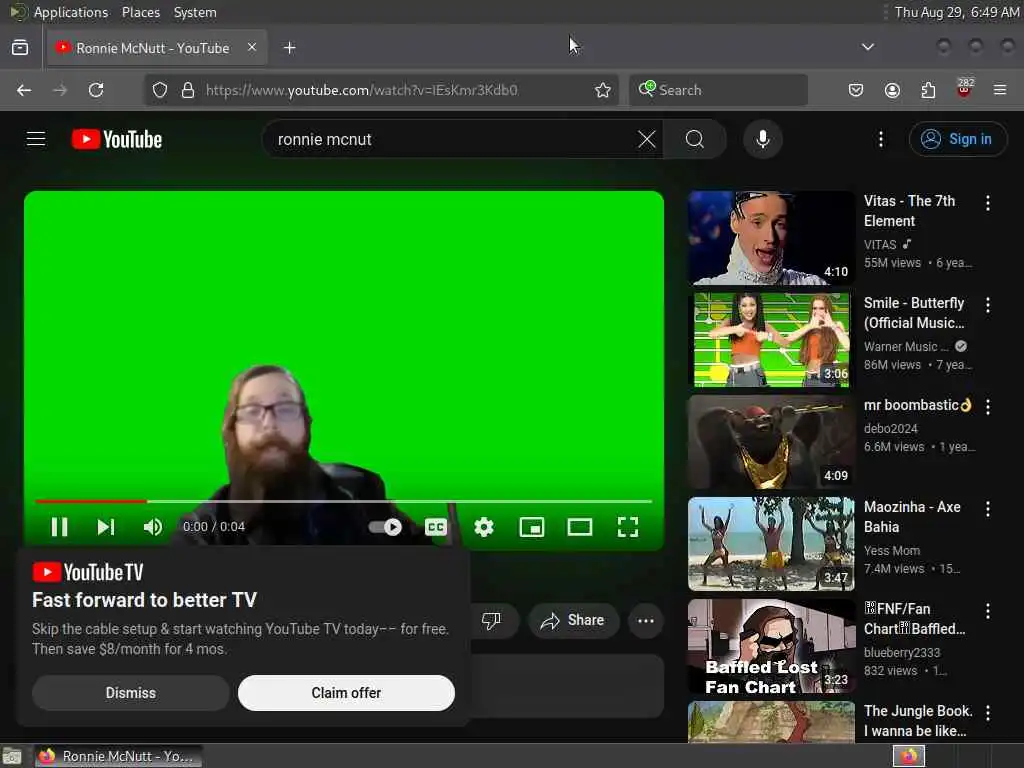
Task: Reload the current page
Action: pos(96,90)
